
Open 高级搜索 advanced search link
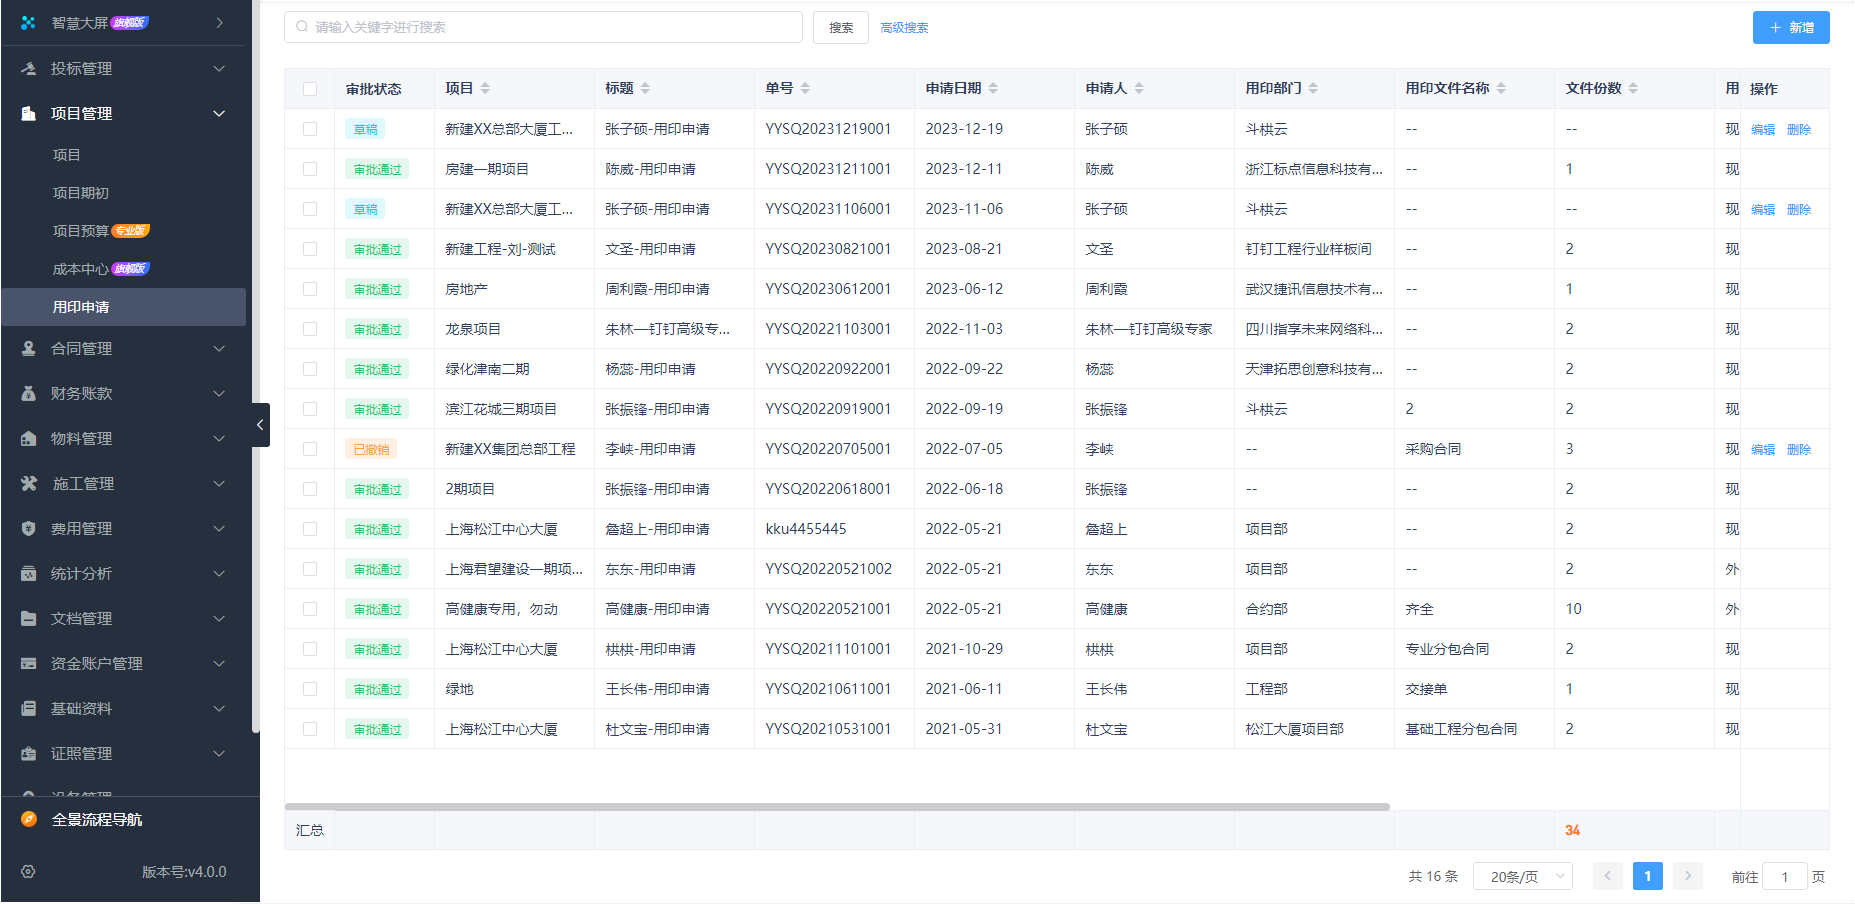[x=904, y=27]
